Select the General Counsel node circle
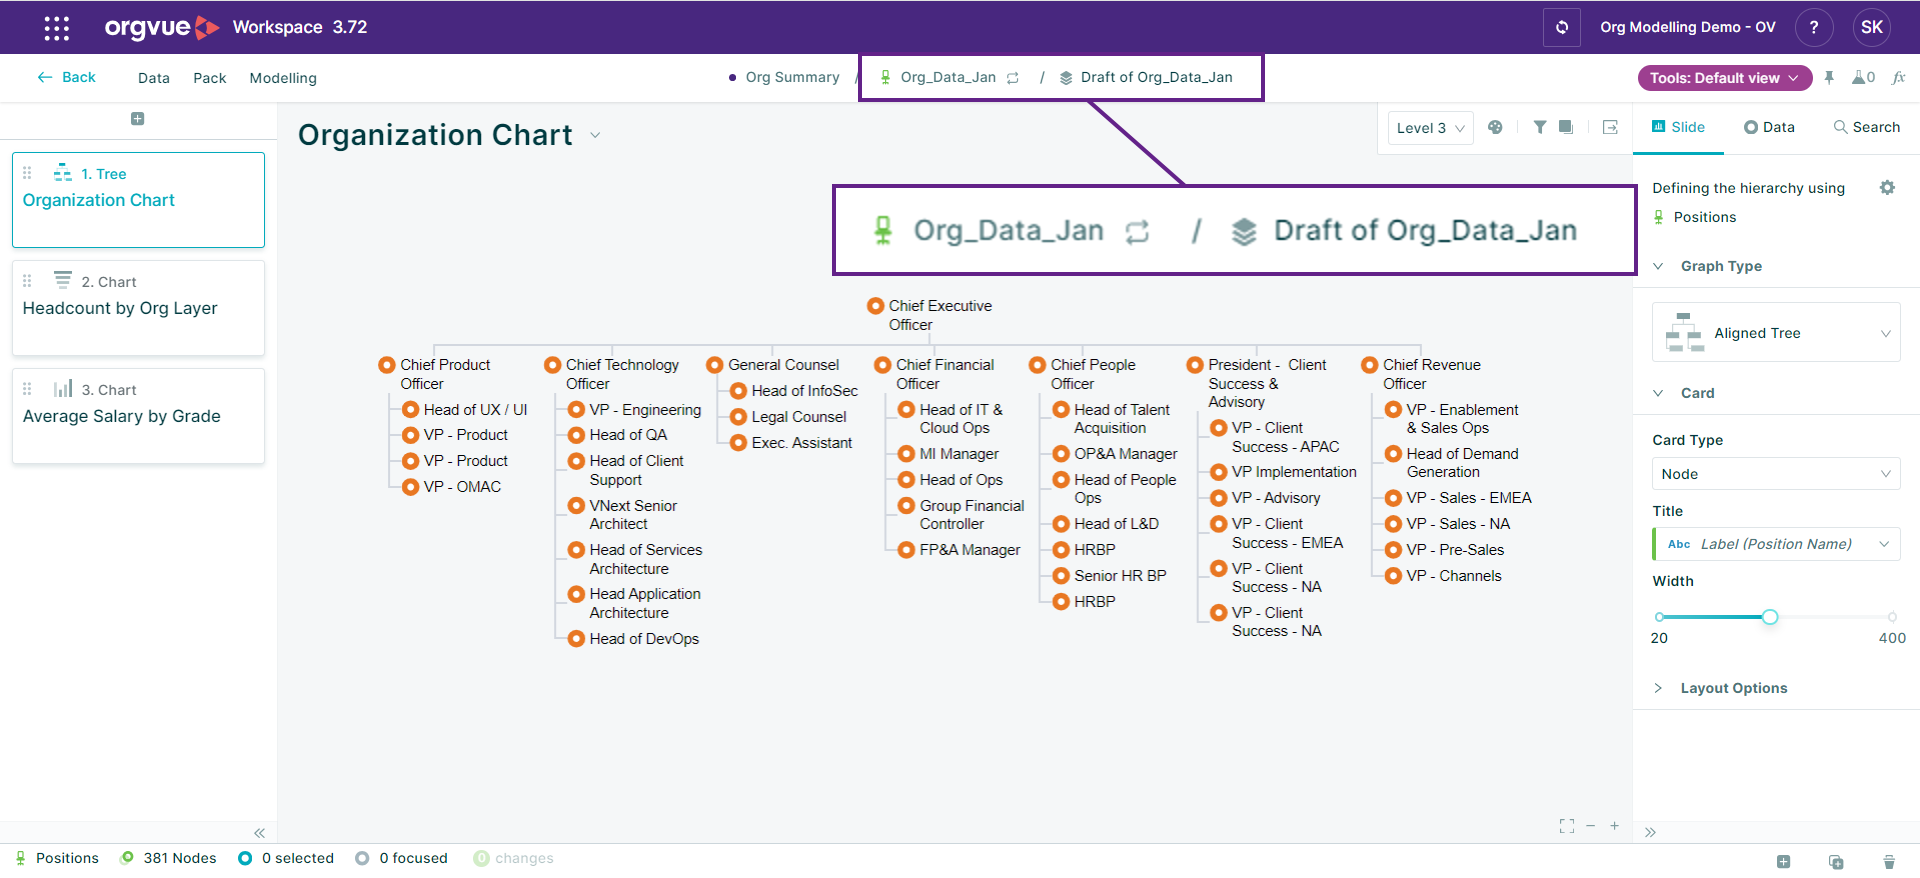 [715, 365]
